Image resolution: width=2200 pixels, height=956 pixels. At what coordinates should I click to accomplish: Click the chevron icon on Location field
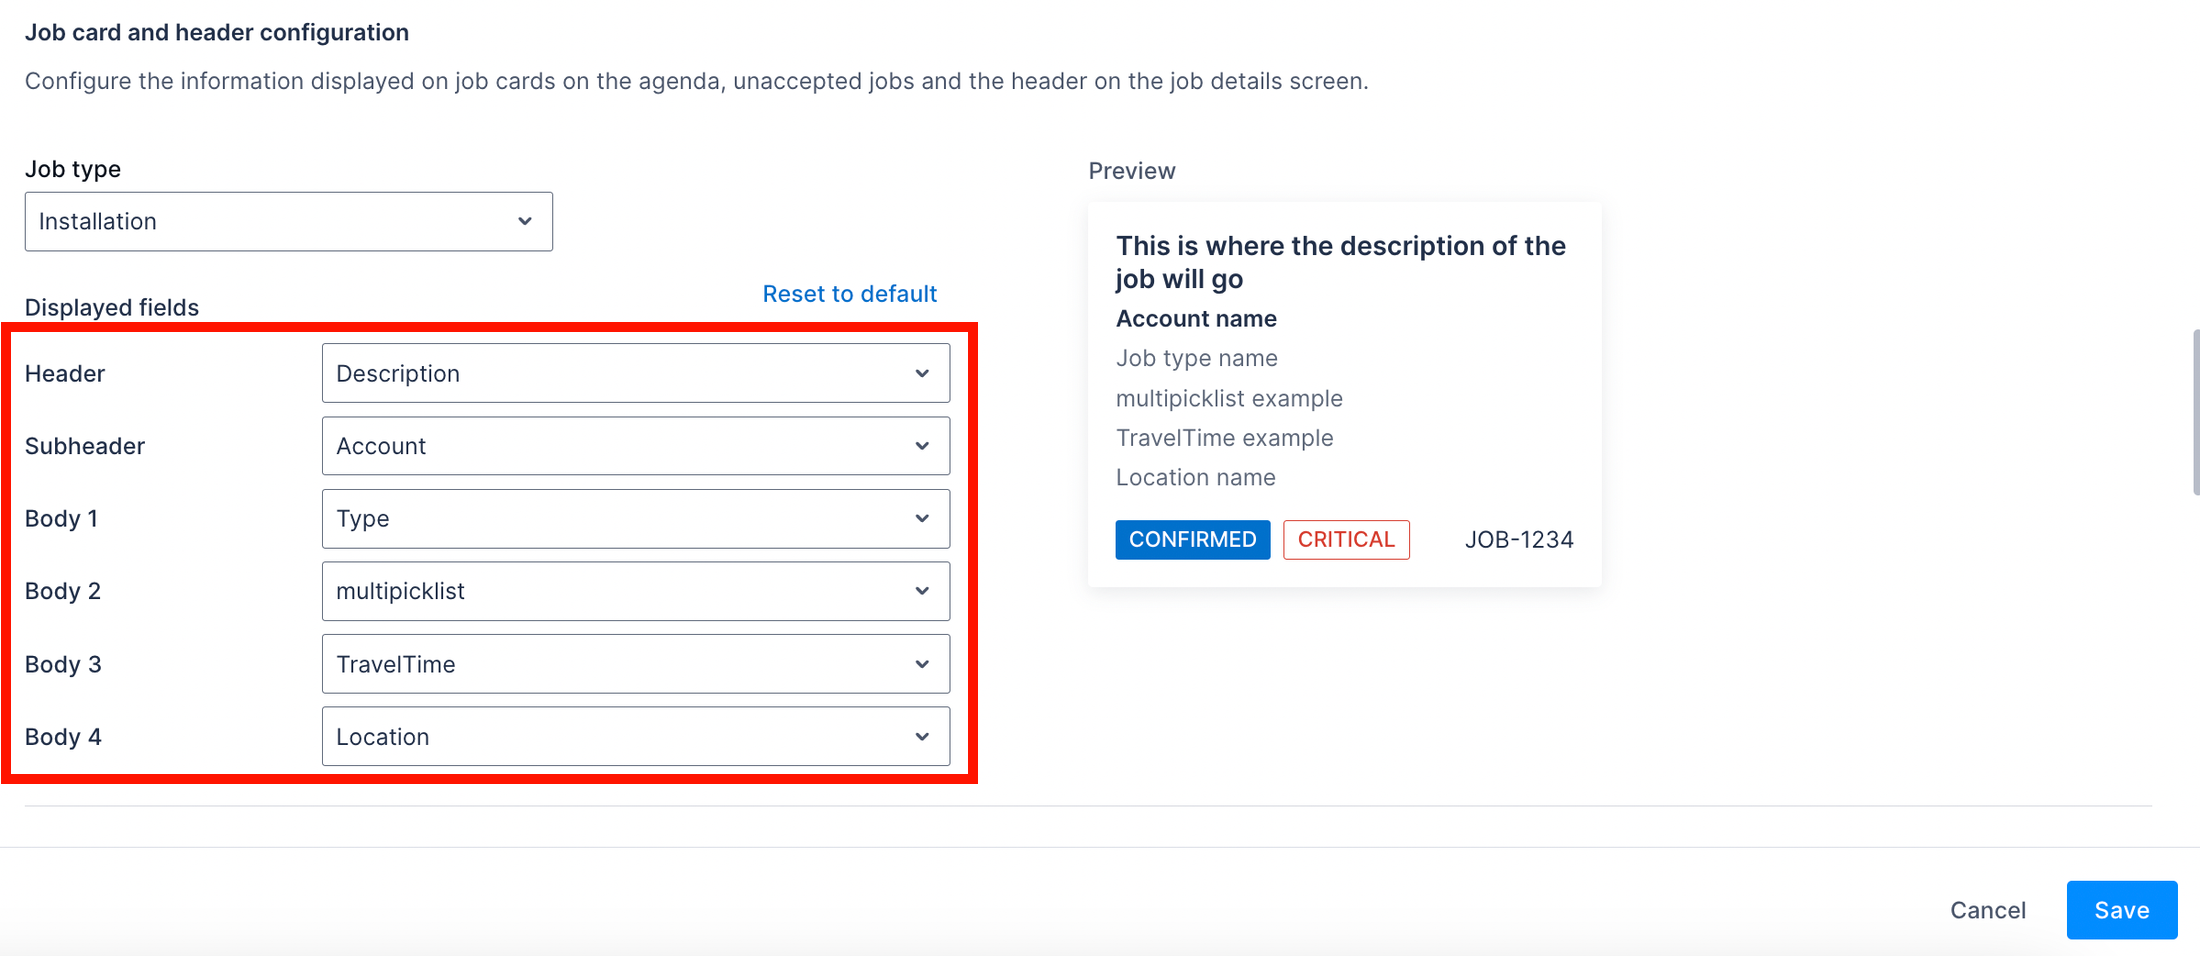[921, 736]
